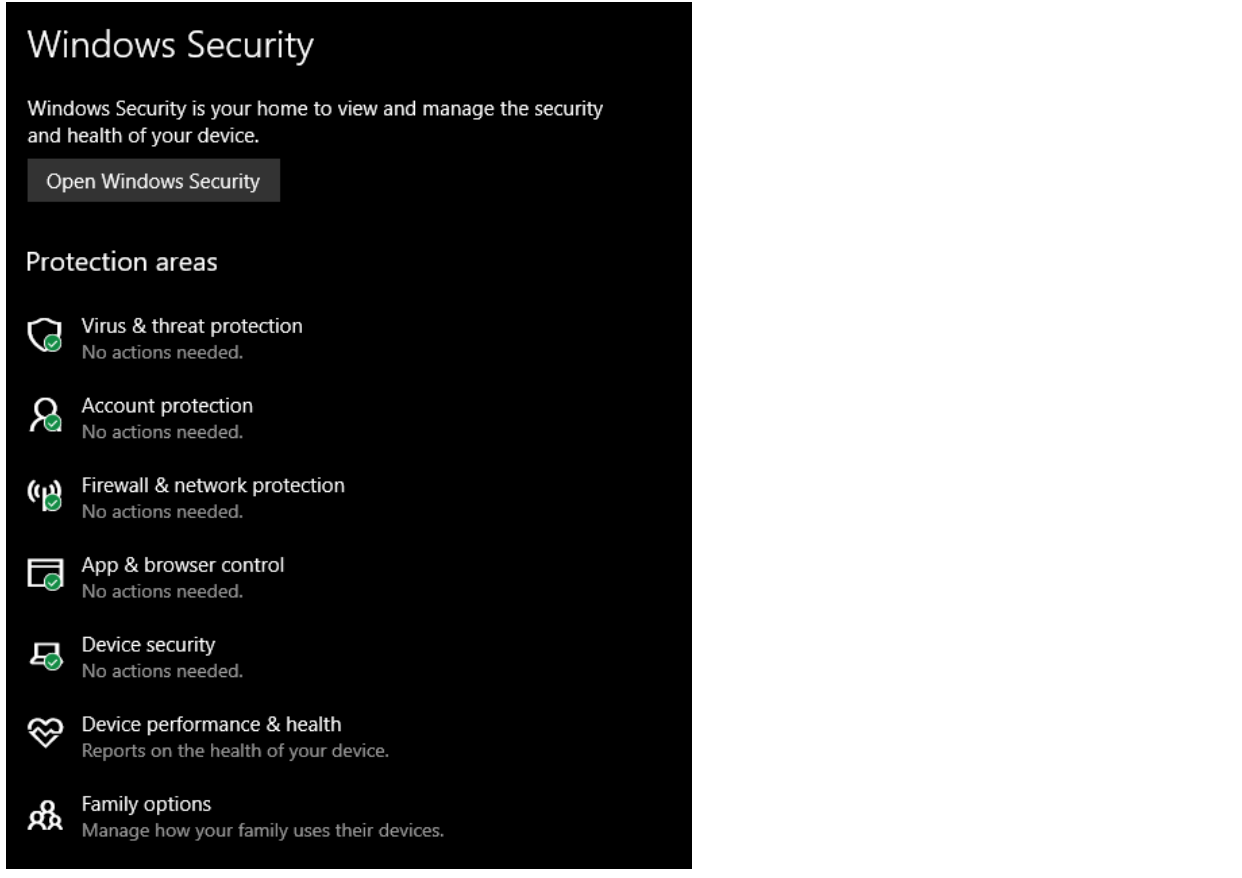The height and width of the screenshot is (878, 1242).
Task: Choose the Device security label
Action: click(x=148, y=645)
